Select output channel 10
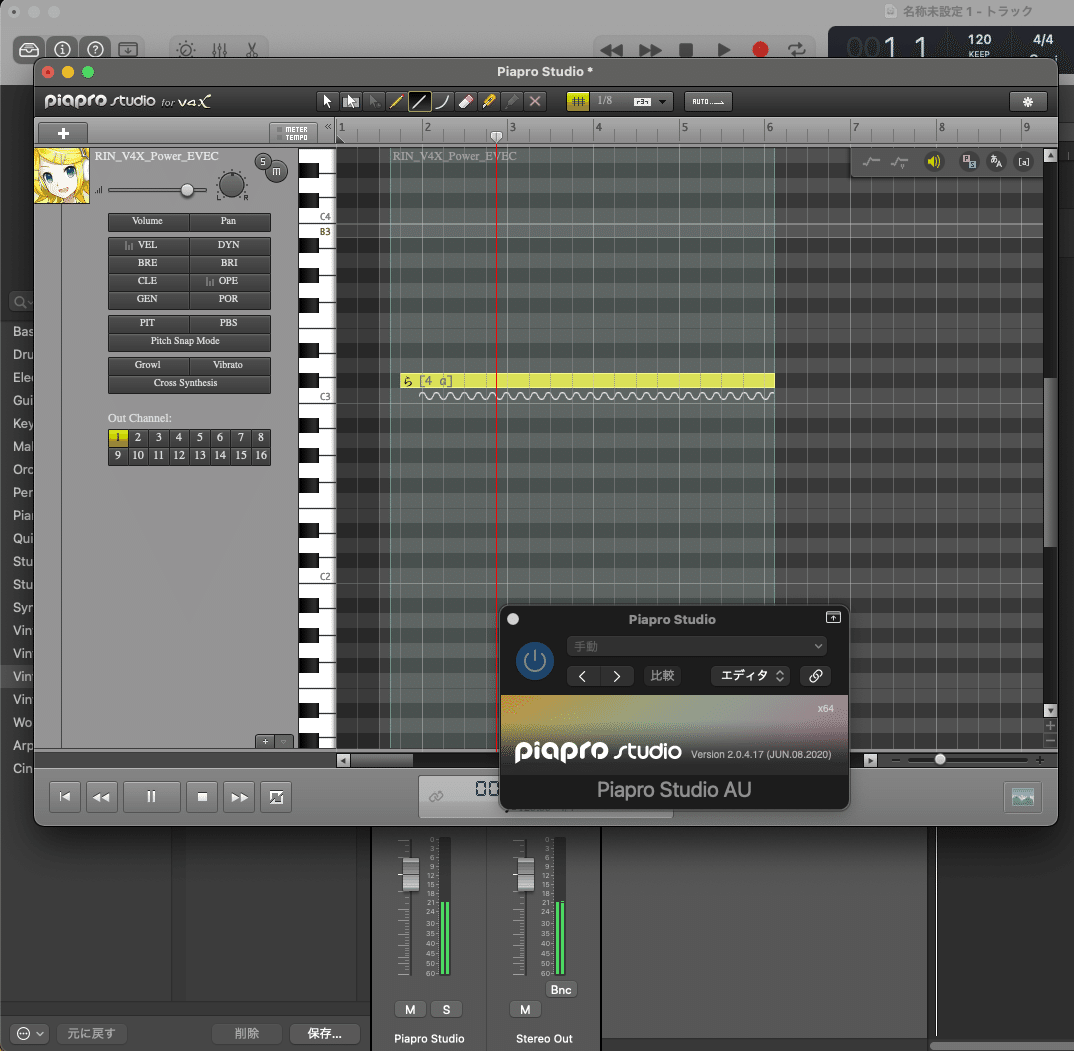1074x1051 pixels. pos(138,455)
